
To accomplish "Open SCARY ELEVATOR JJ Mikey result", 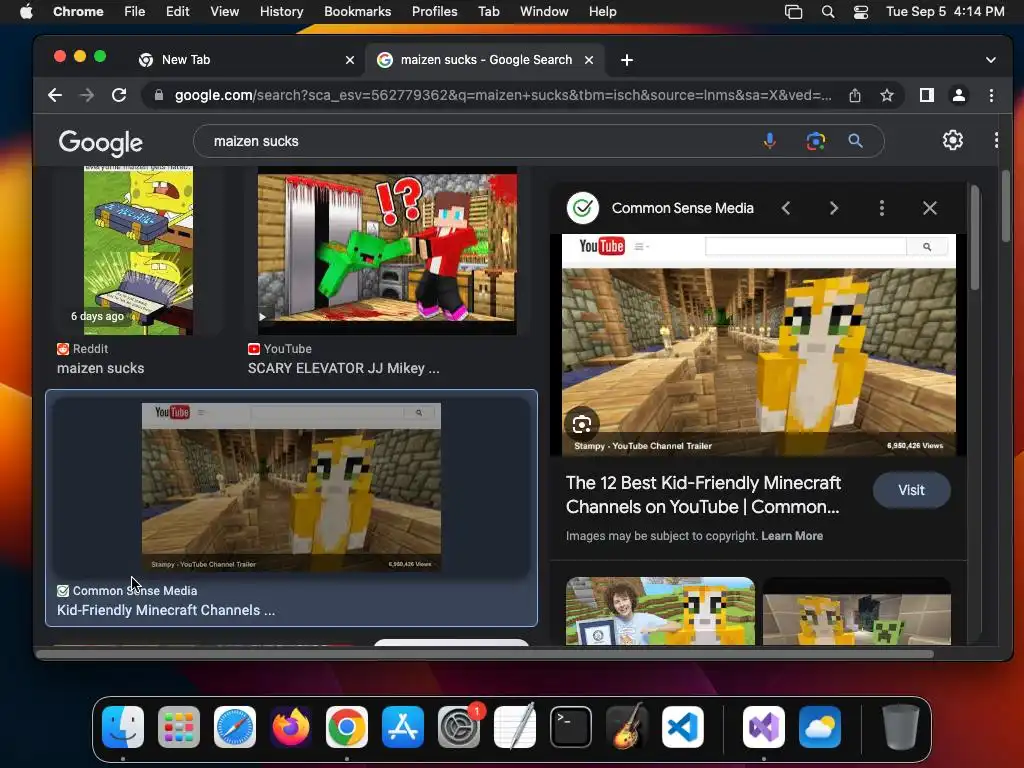I will point(344,368).
